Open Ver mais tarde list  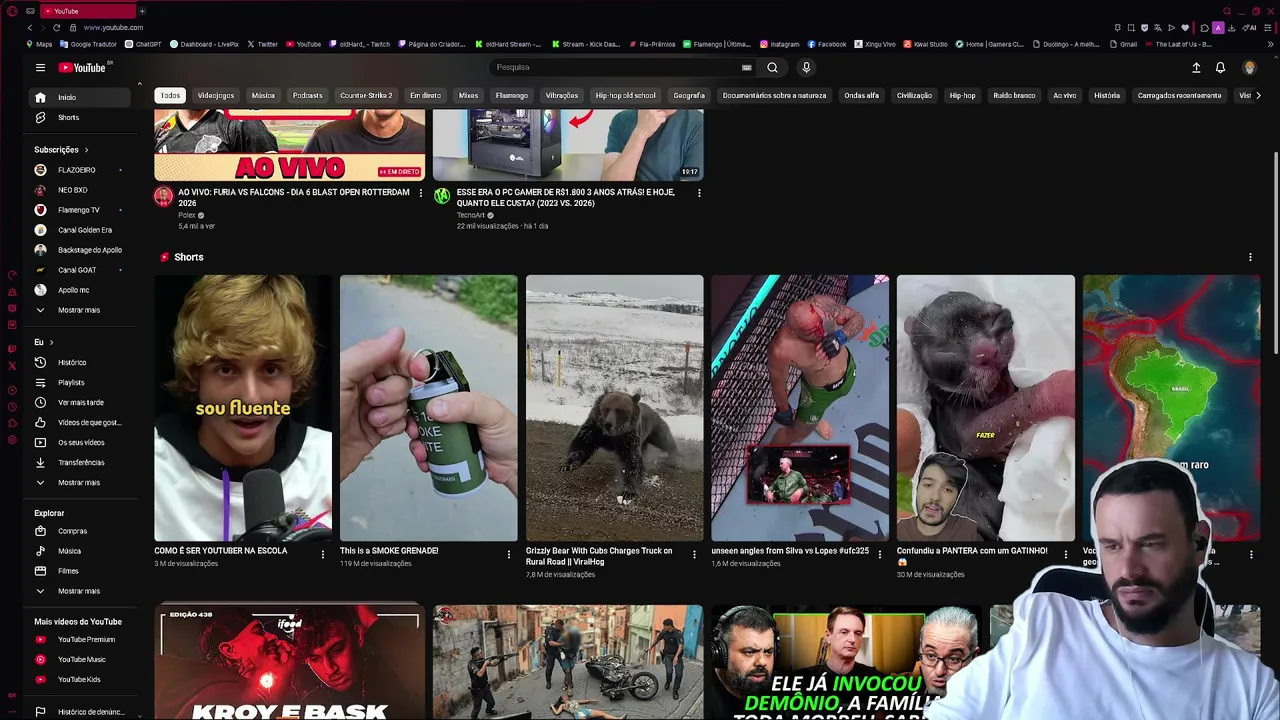coord(80,402)
